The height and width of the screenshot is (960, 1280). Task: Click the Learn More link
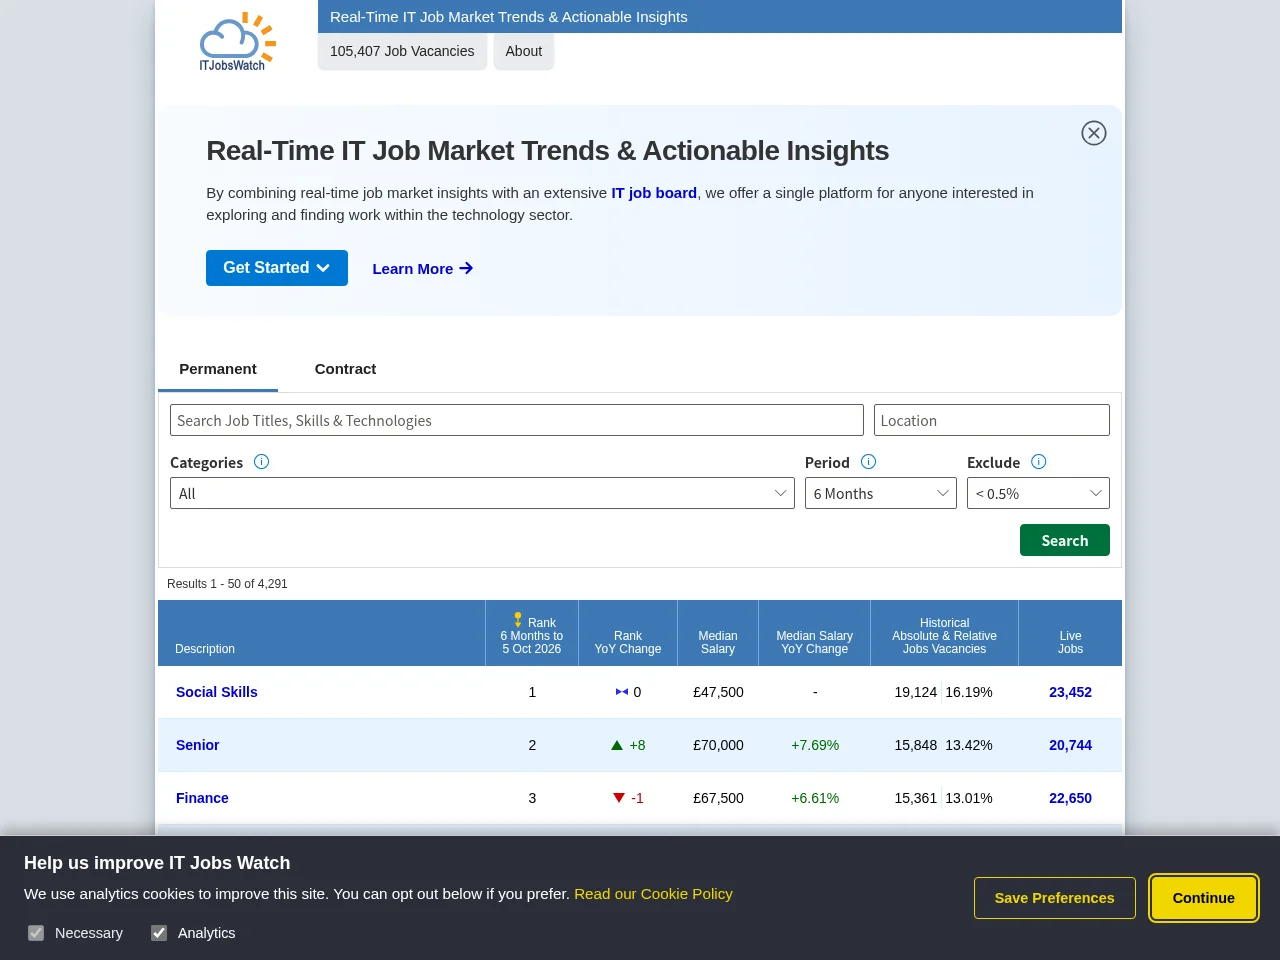423,269
